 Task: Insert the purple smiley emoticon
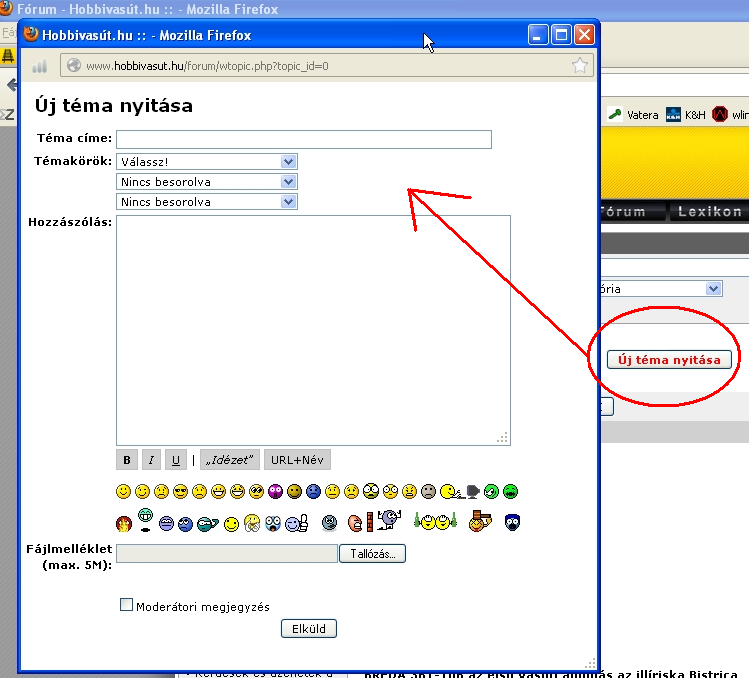[275, 491]
